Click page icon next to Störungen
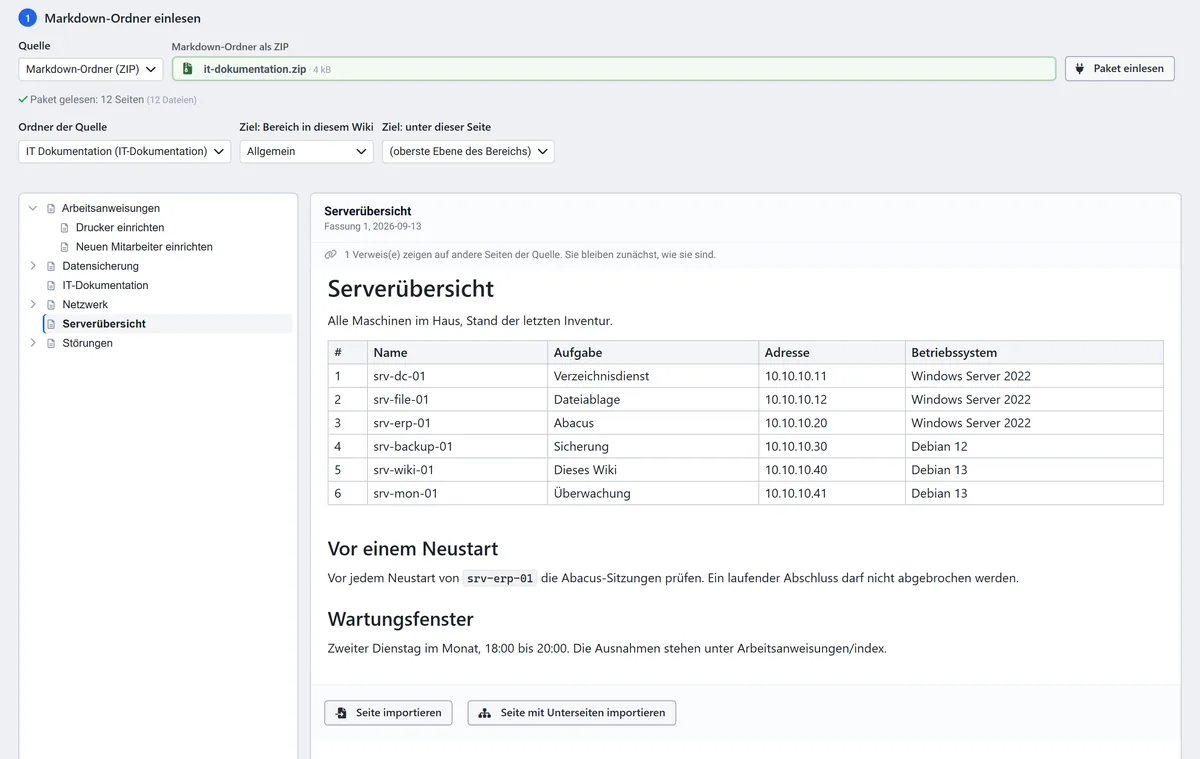1200x759 pixels. (x=51, y=343)
